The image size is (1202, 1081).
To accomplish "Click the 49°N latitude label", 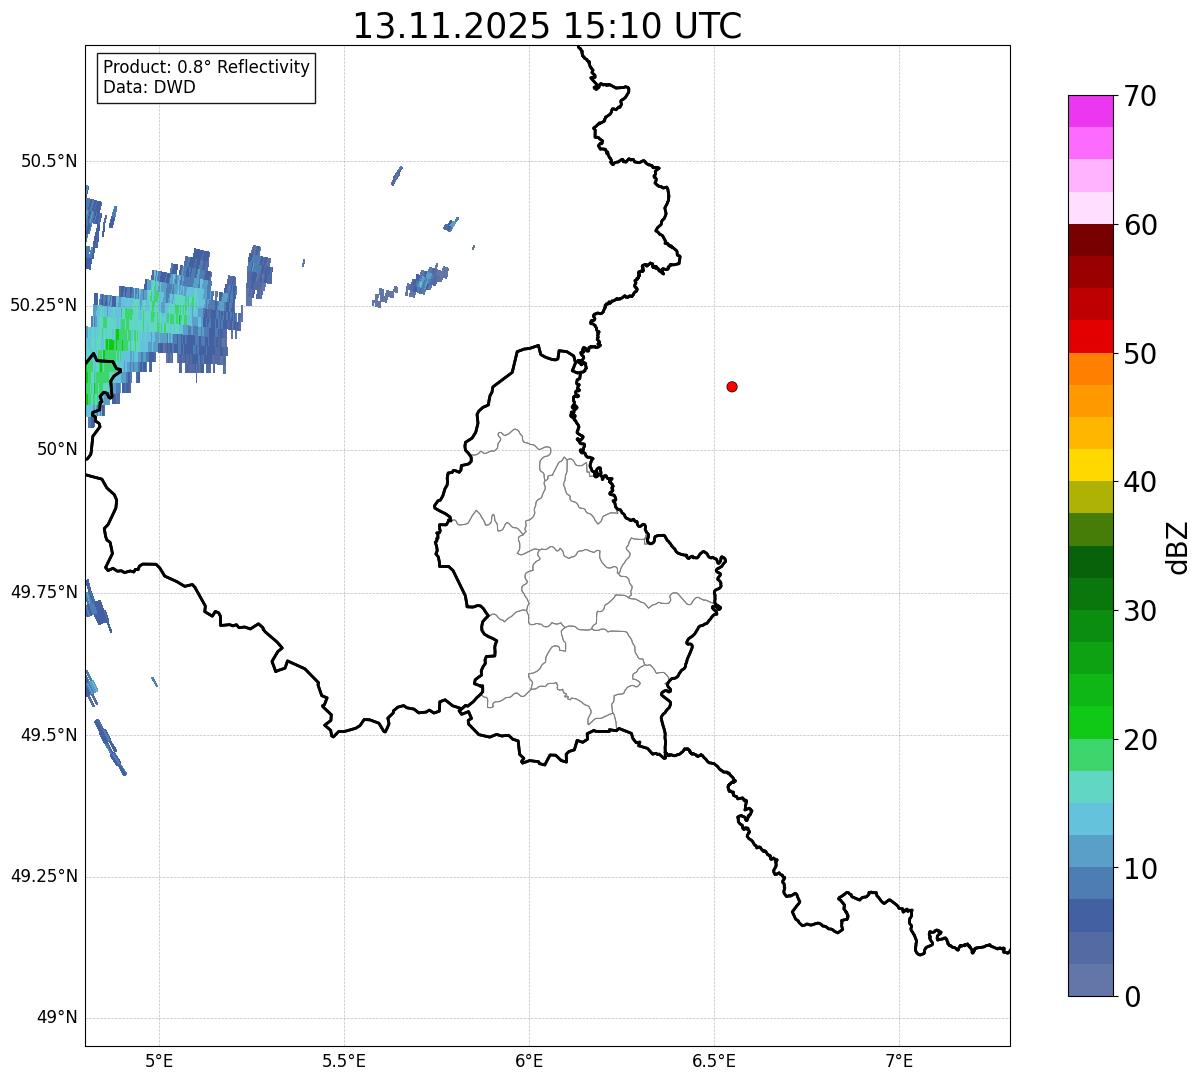I will (58, 1017).
